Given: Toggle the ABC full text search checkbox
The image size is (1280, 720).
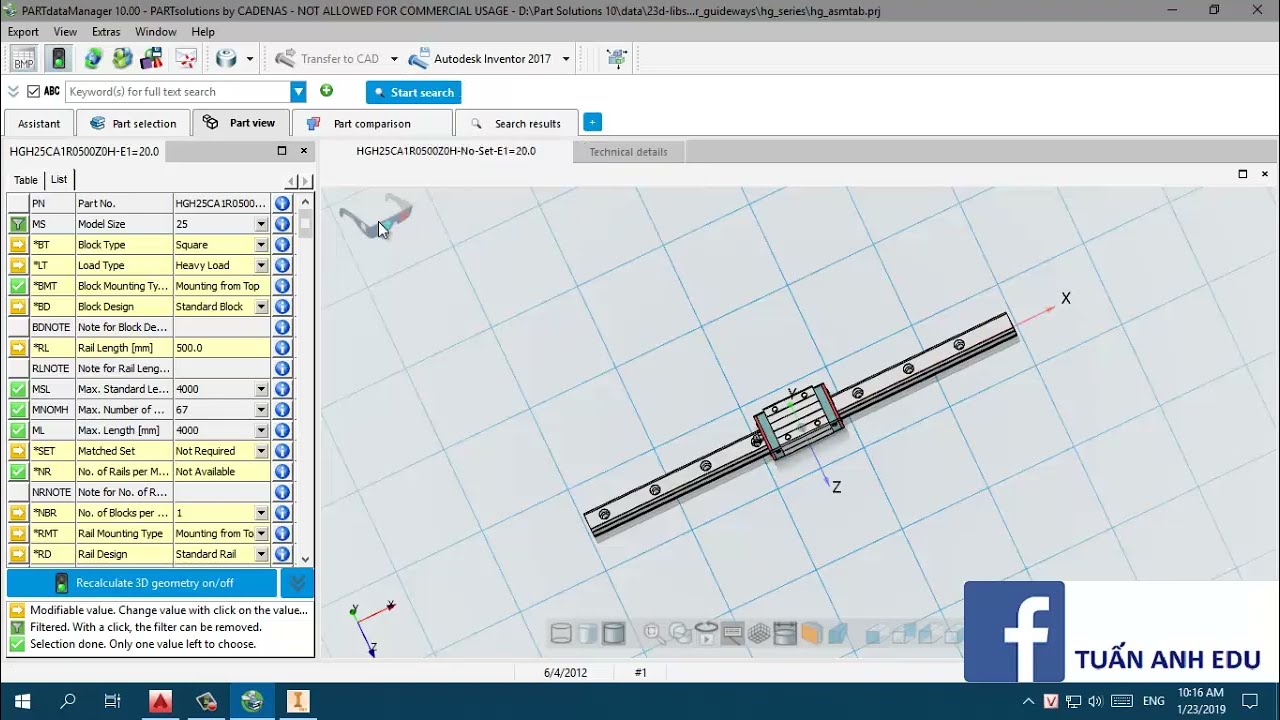Looking at the screenshot, I should click(x=34, y=91).
